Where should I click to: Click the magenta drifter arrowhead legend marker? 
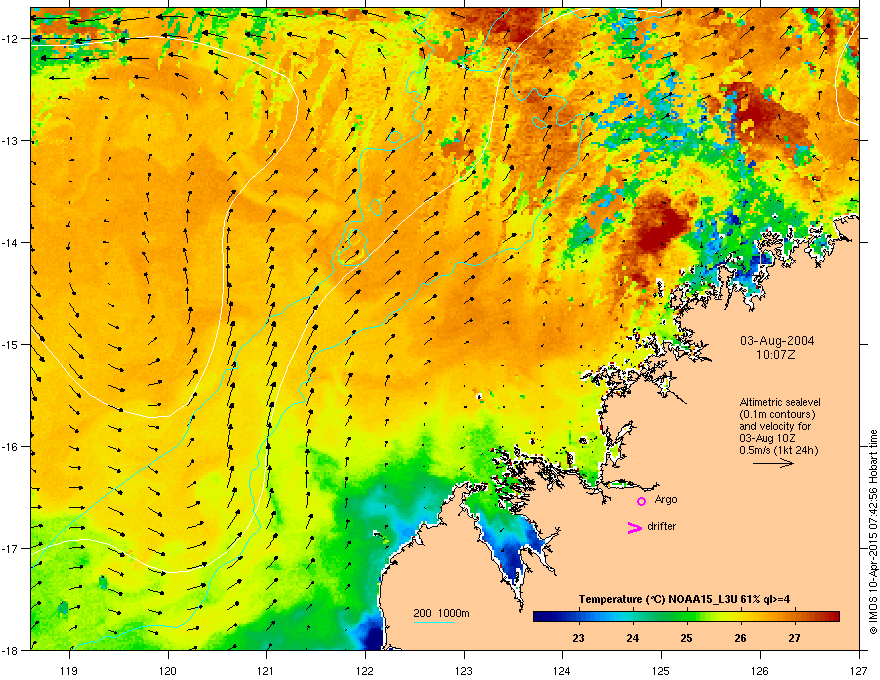pos(635,527)
